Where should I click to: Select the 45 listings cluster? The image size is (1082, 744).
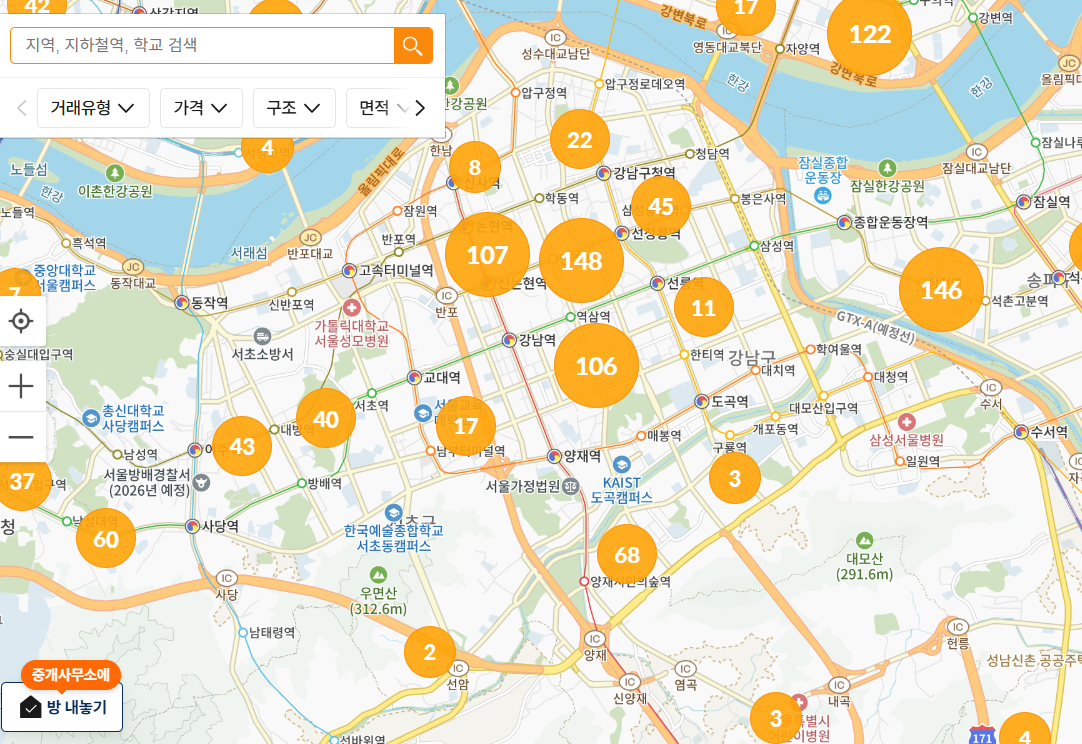click(x=660, y=206)
